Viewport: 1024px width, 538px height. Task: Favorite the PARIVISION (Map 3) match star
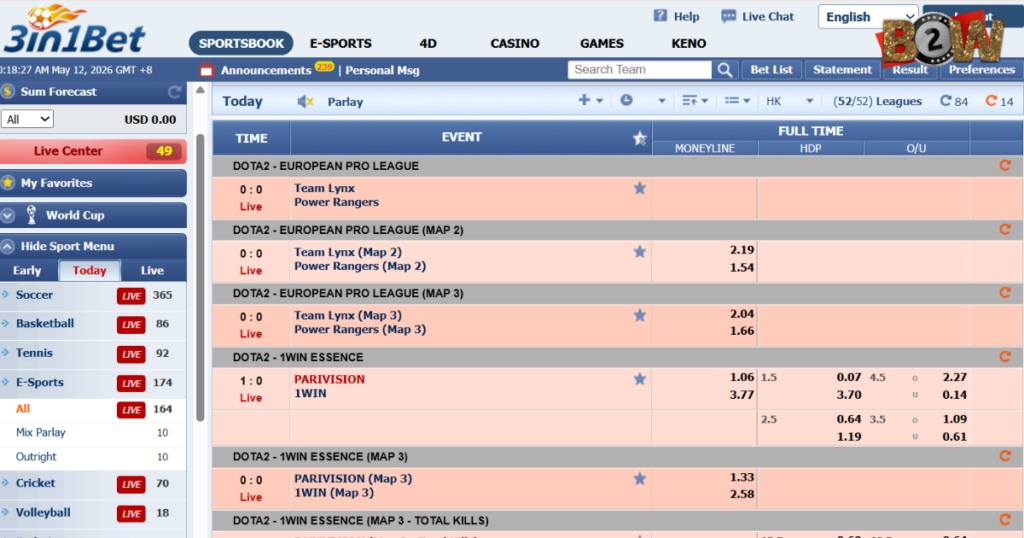[x=639, y=479]
